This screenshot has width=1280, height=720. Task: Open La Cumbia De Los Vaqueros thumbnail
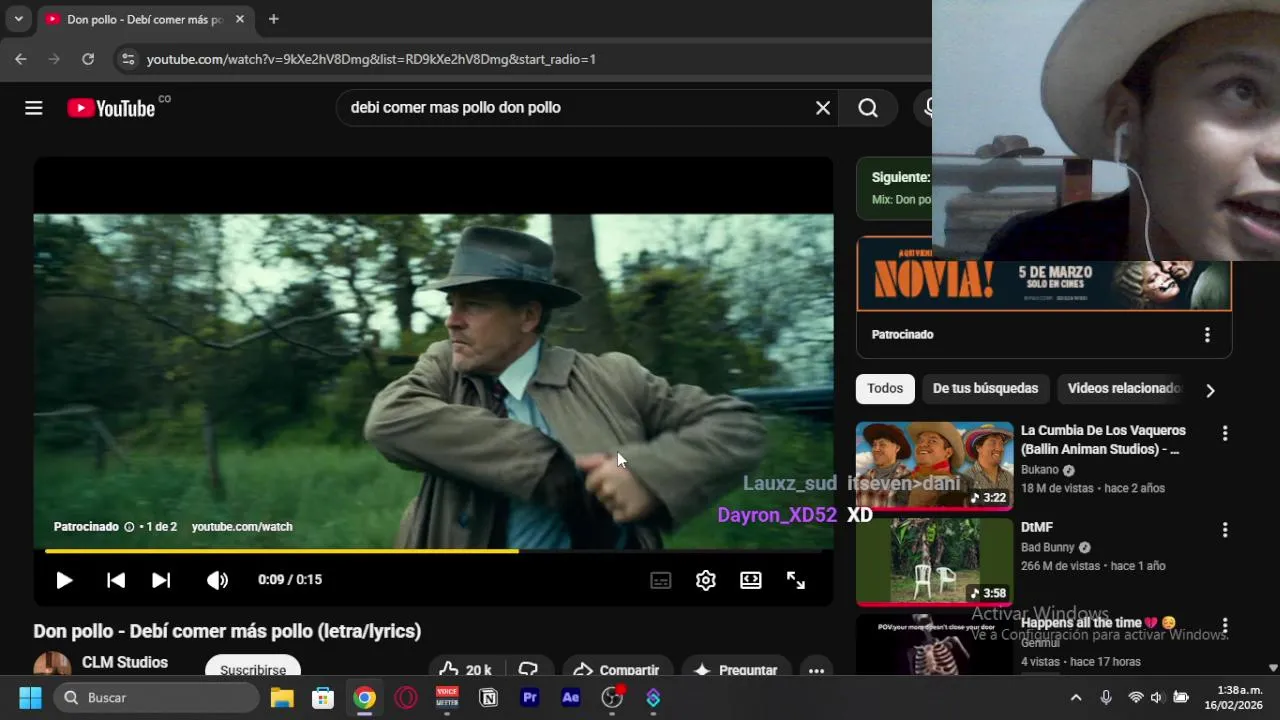[x=934, y=466]
